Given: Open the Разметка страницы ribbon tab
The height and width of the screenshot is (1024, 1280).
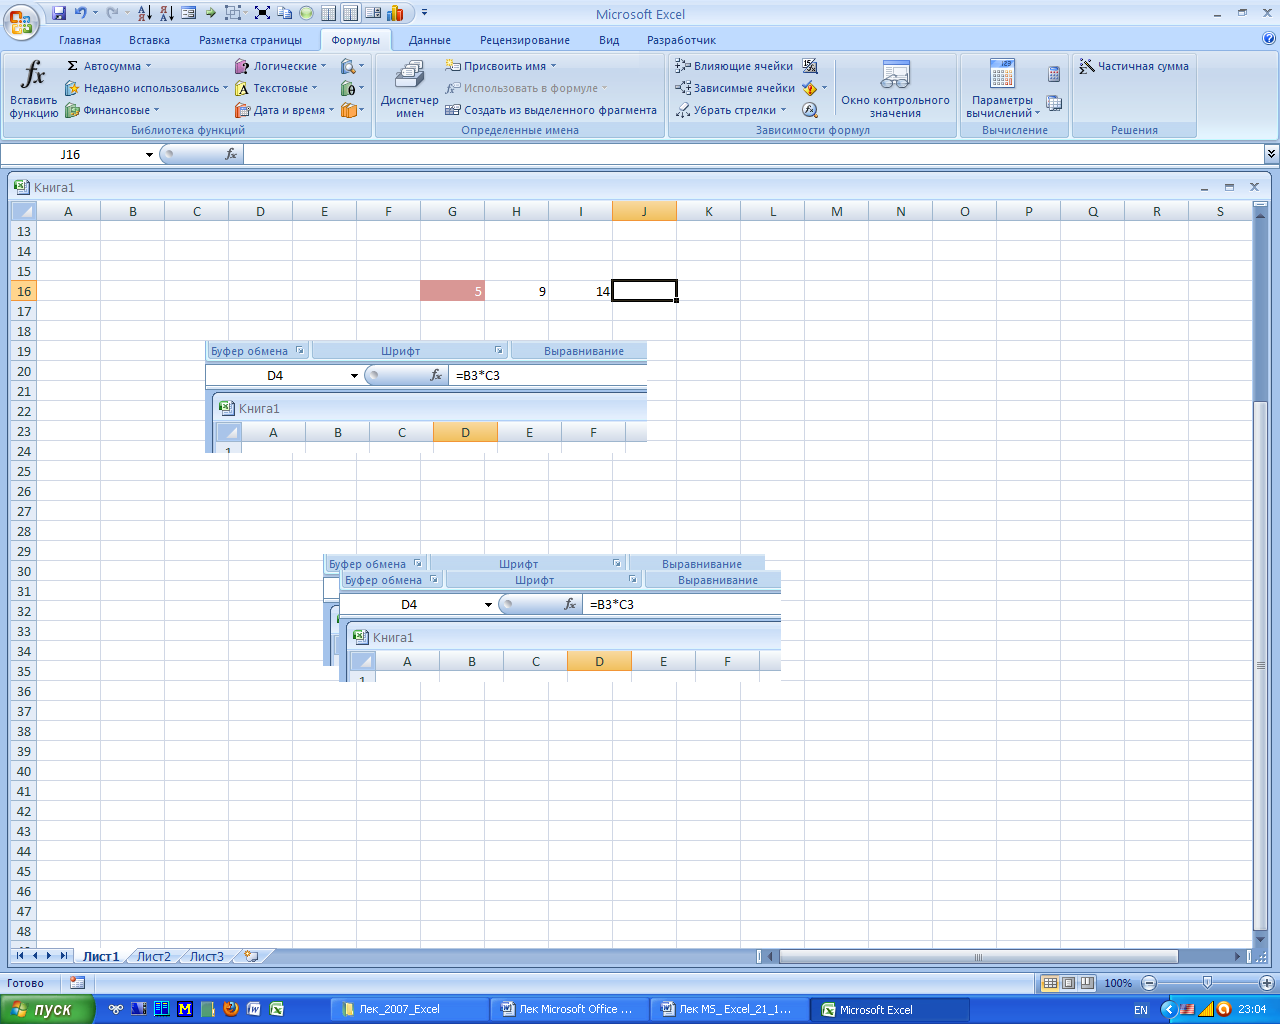Looking at the screenshot, I should [x=250, y=40].
